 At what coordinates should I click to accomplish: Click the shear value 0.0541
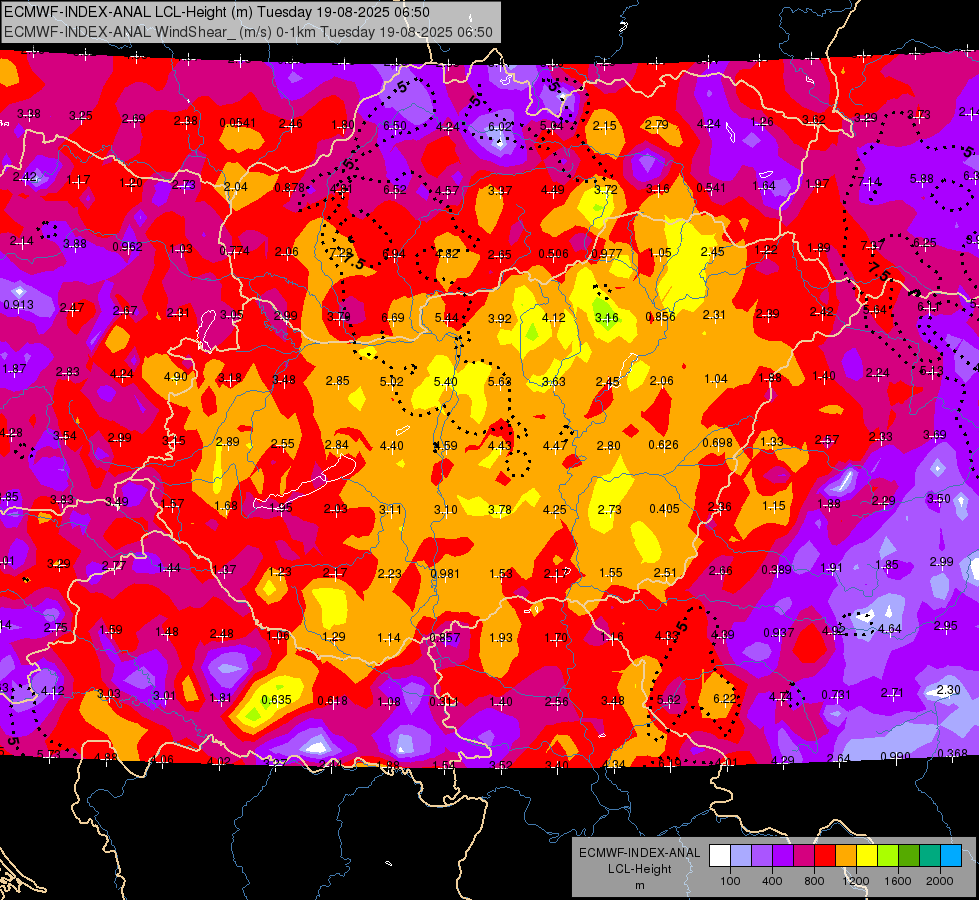click(x=237, y=123)
